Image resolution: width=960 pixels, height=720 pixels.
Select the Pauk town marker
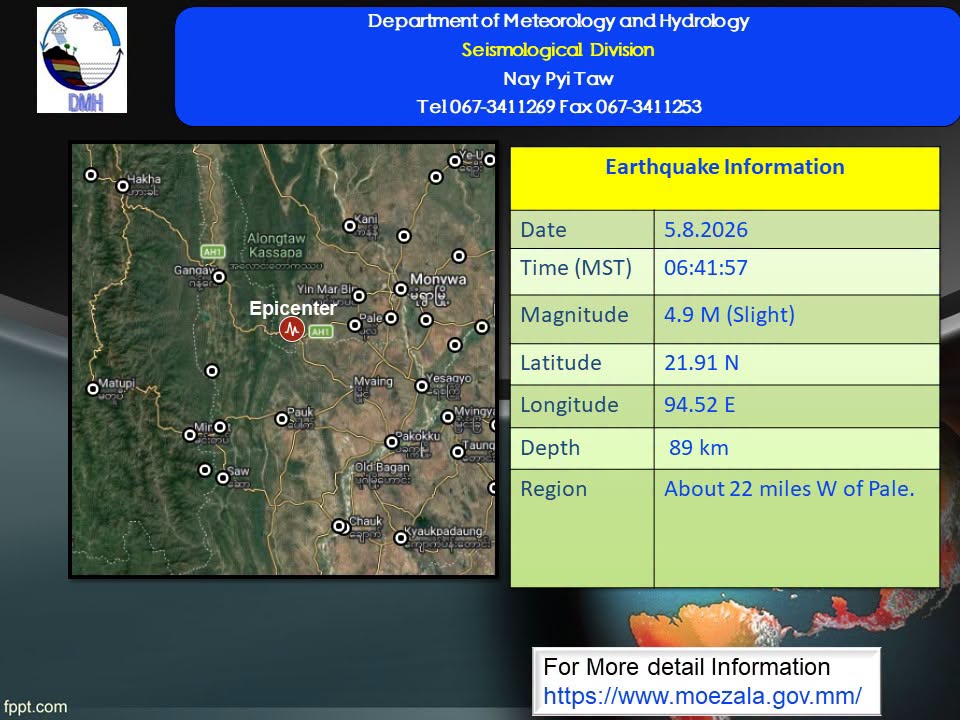(x=282, y=419)
